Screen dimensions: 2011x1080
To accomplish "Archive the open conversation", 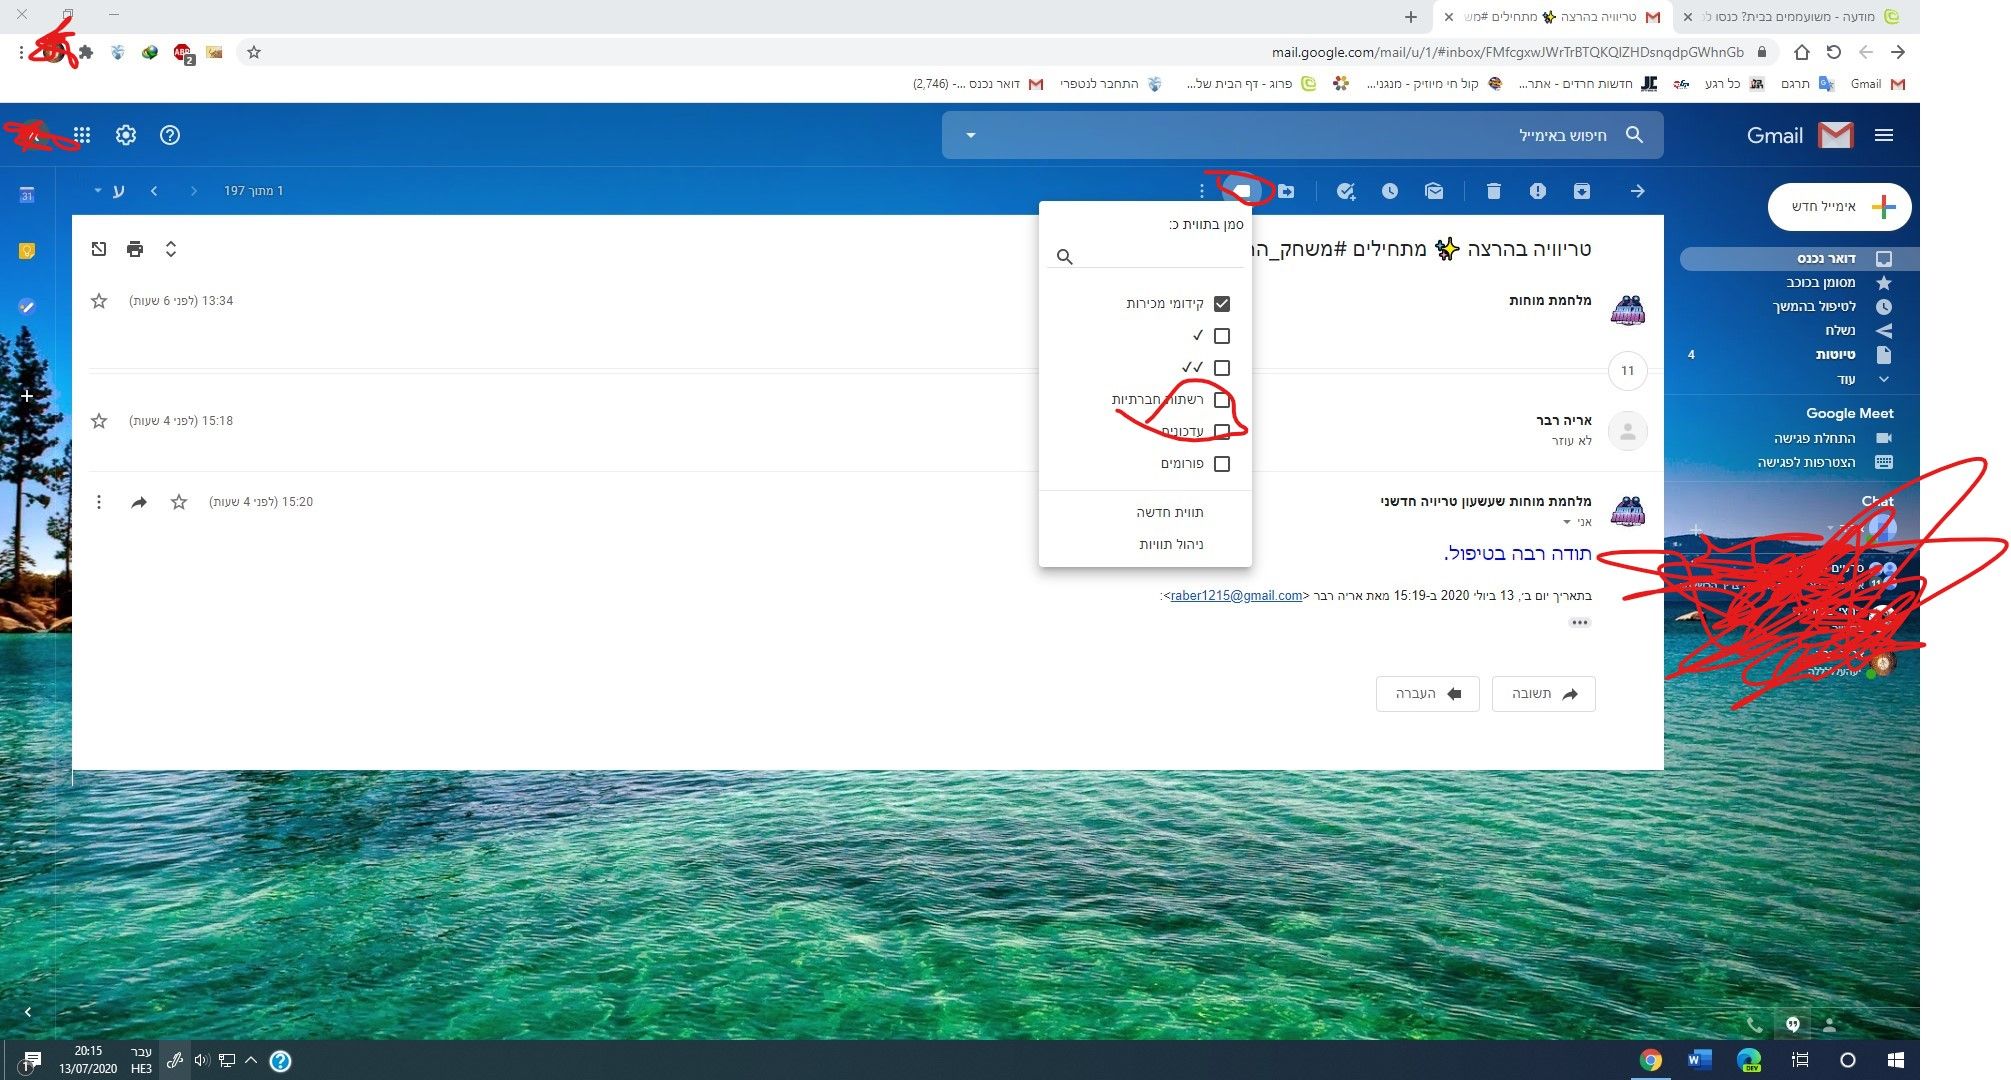I will click(x=1581, y=191).
